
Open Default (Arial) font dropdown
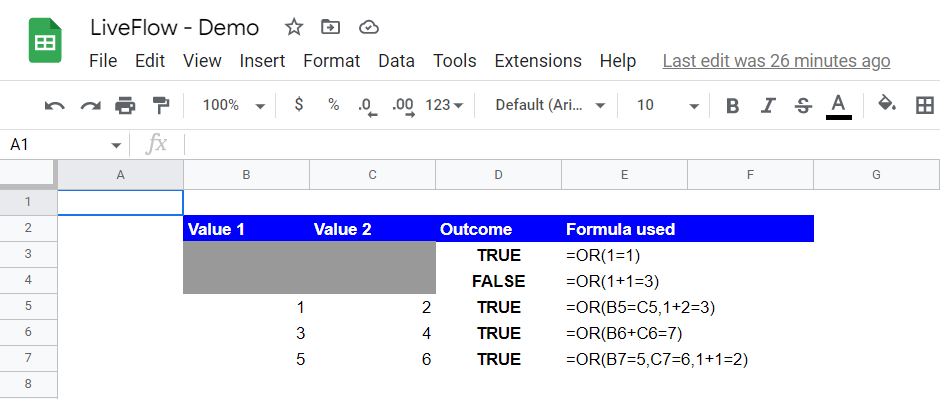[550, 105]
